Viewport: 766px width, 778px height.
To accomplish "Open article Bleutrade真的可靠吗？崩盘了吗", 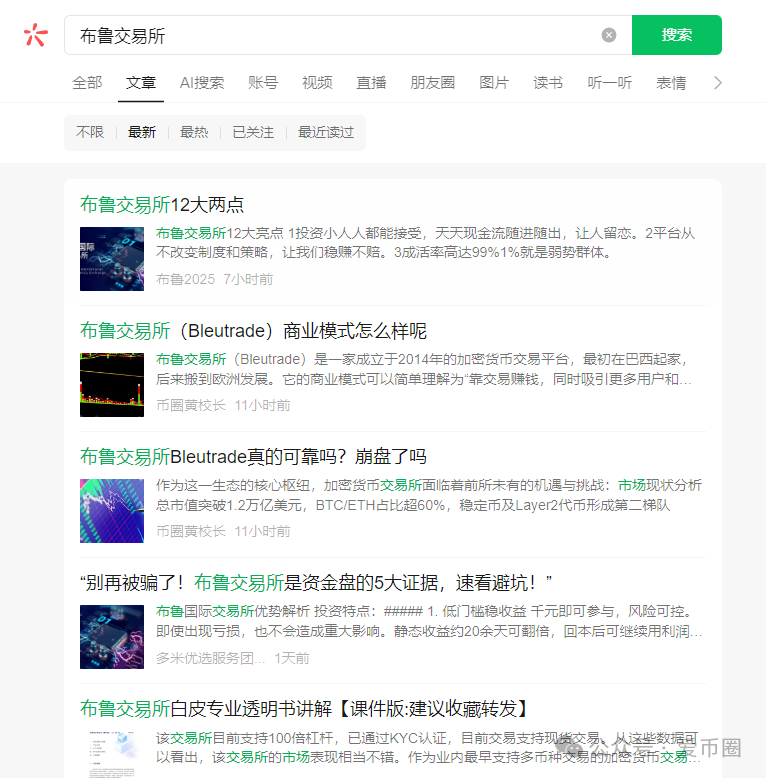I will point(254,457).
